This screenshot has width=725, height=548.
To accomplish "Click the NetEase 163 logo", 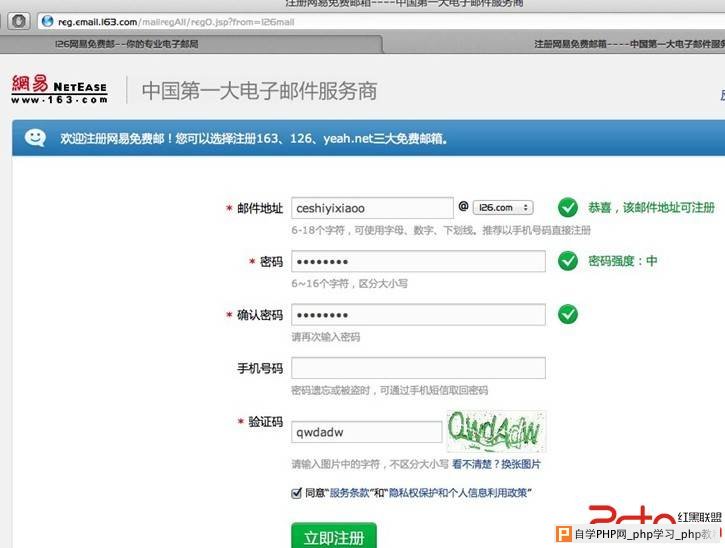I will pos(59,89).
